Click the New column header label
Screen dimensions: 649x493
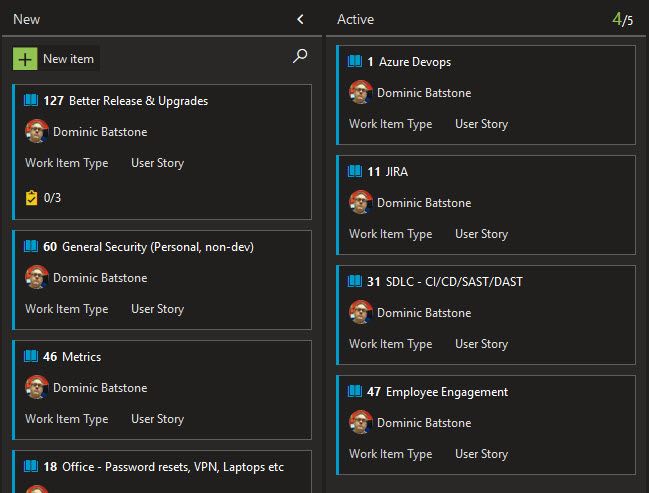click(x=26, y=19)
